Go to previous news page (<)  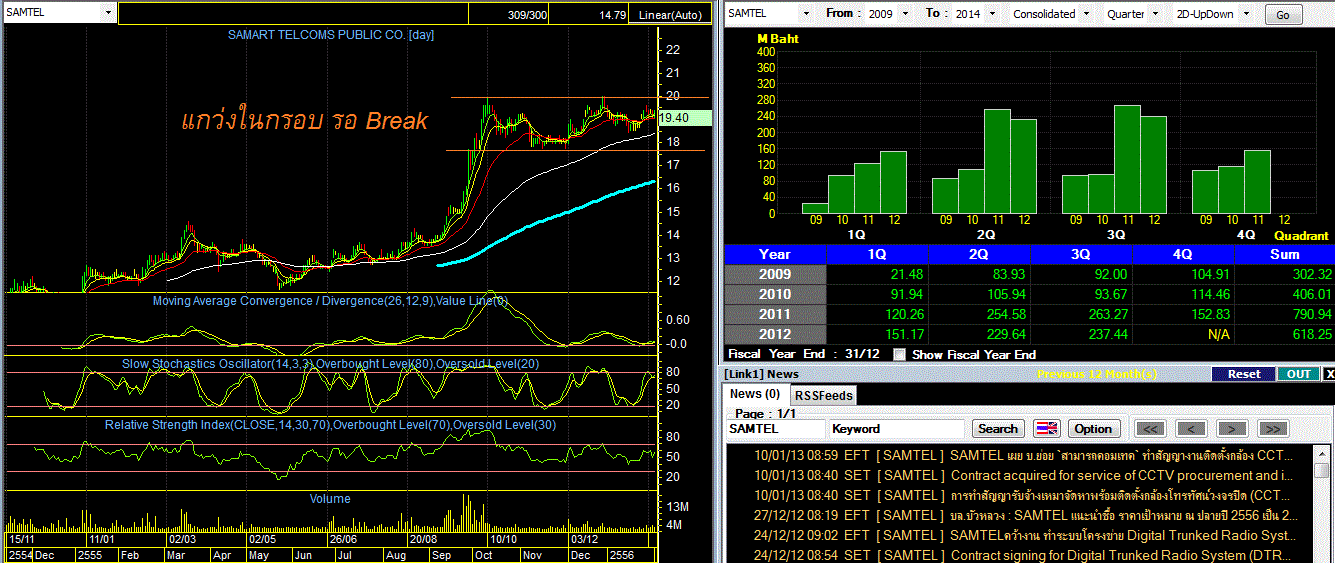1191,428
